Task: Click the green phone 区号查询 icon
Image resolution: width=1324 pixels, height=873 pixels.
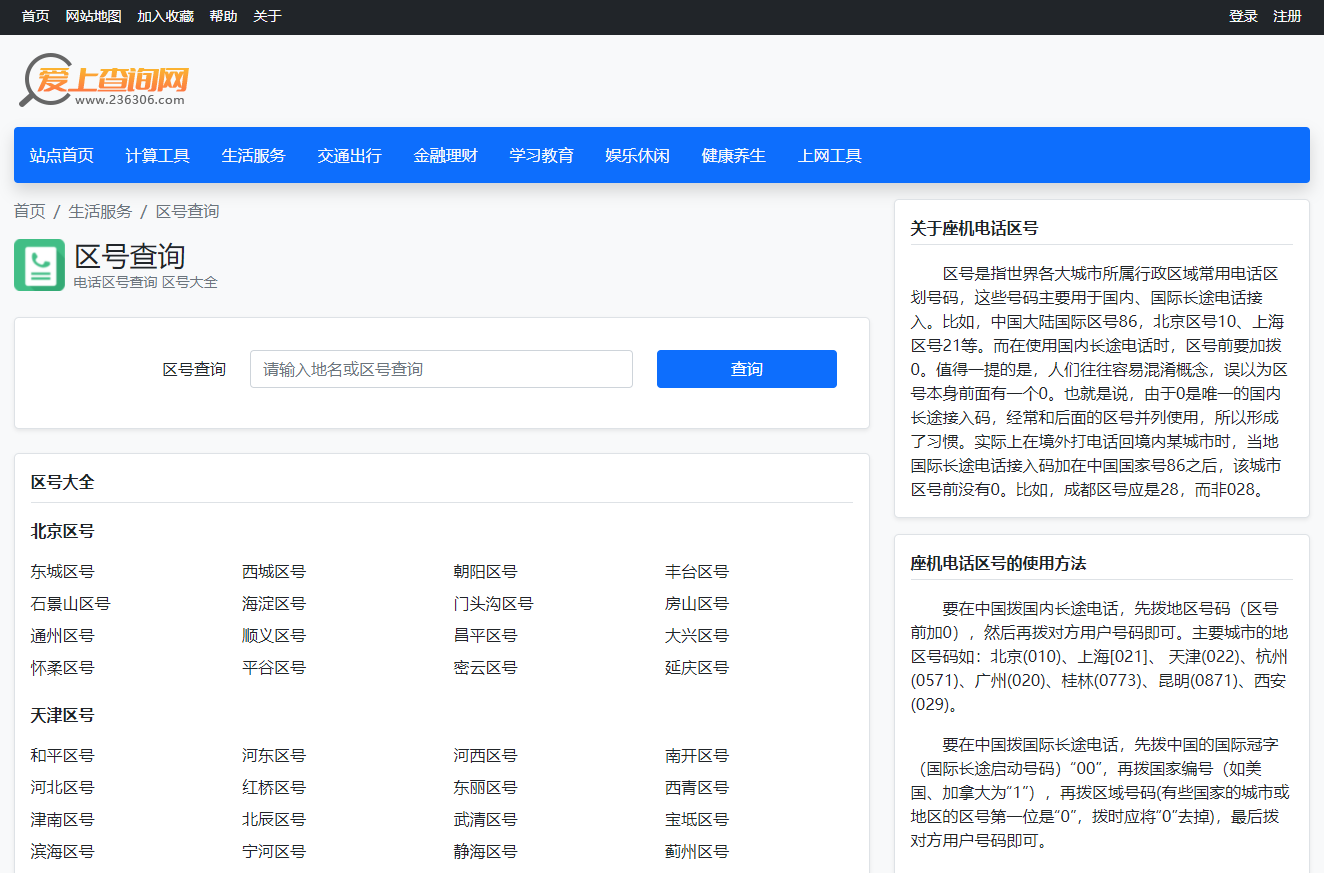Action: tap(39, 265)
